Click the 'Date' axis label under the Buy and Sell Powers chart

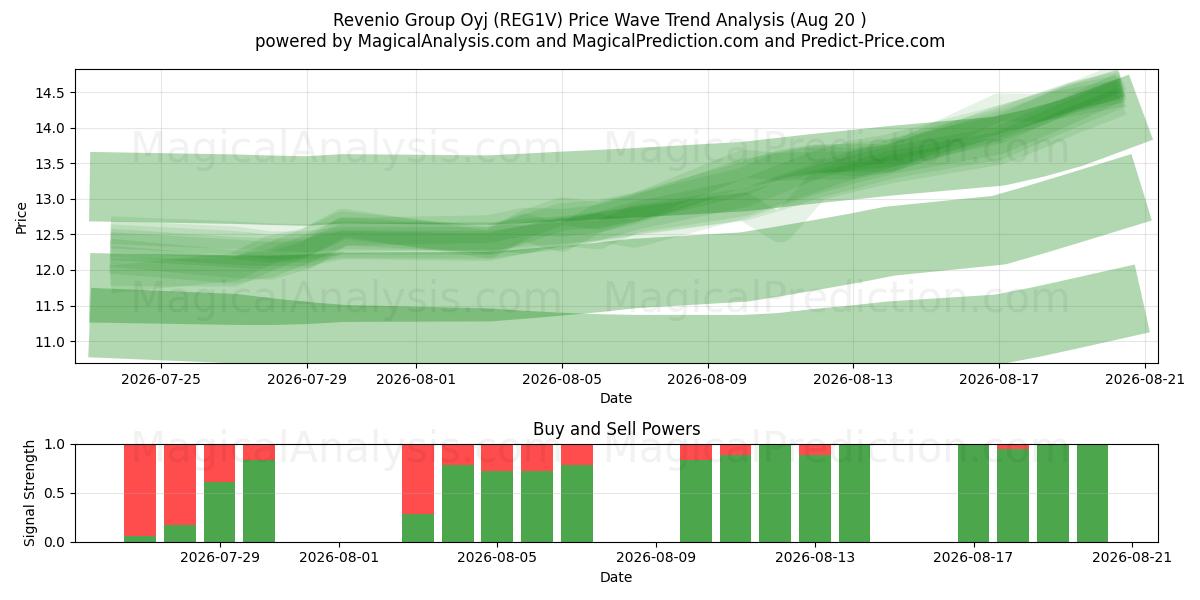[x=616, y=577]
